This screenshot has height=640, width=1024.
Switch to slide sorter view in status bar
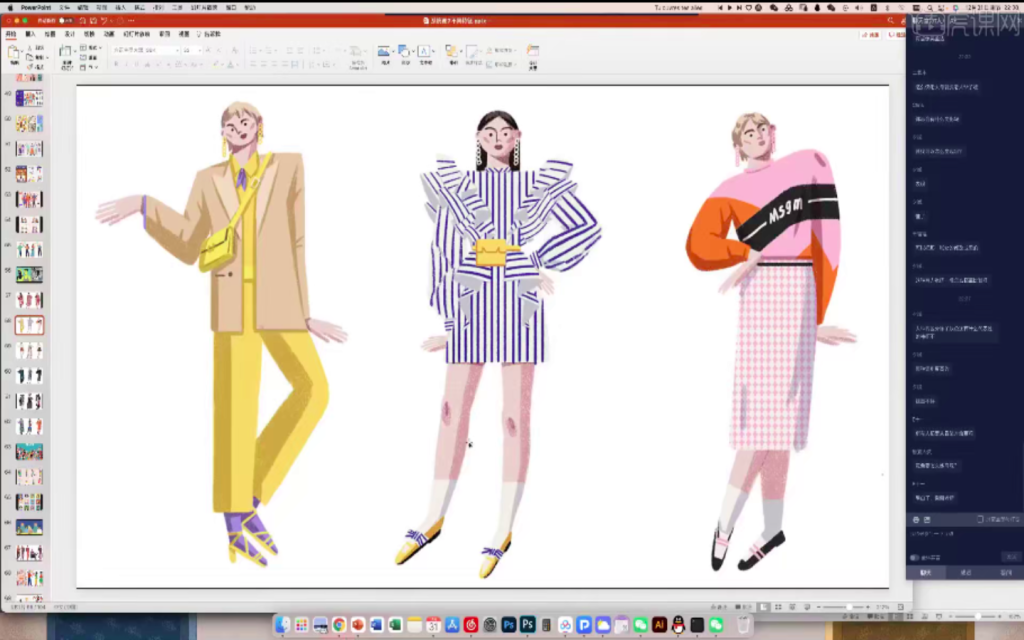778,607
